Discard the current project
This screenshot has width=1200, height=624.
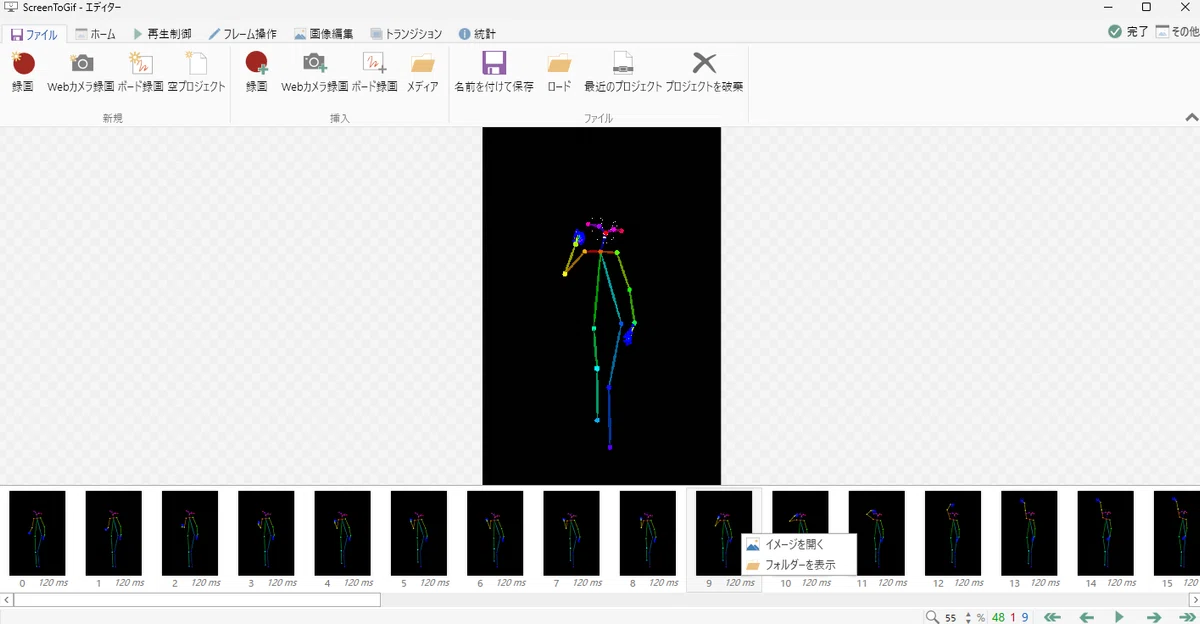click(704, 71)
